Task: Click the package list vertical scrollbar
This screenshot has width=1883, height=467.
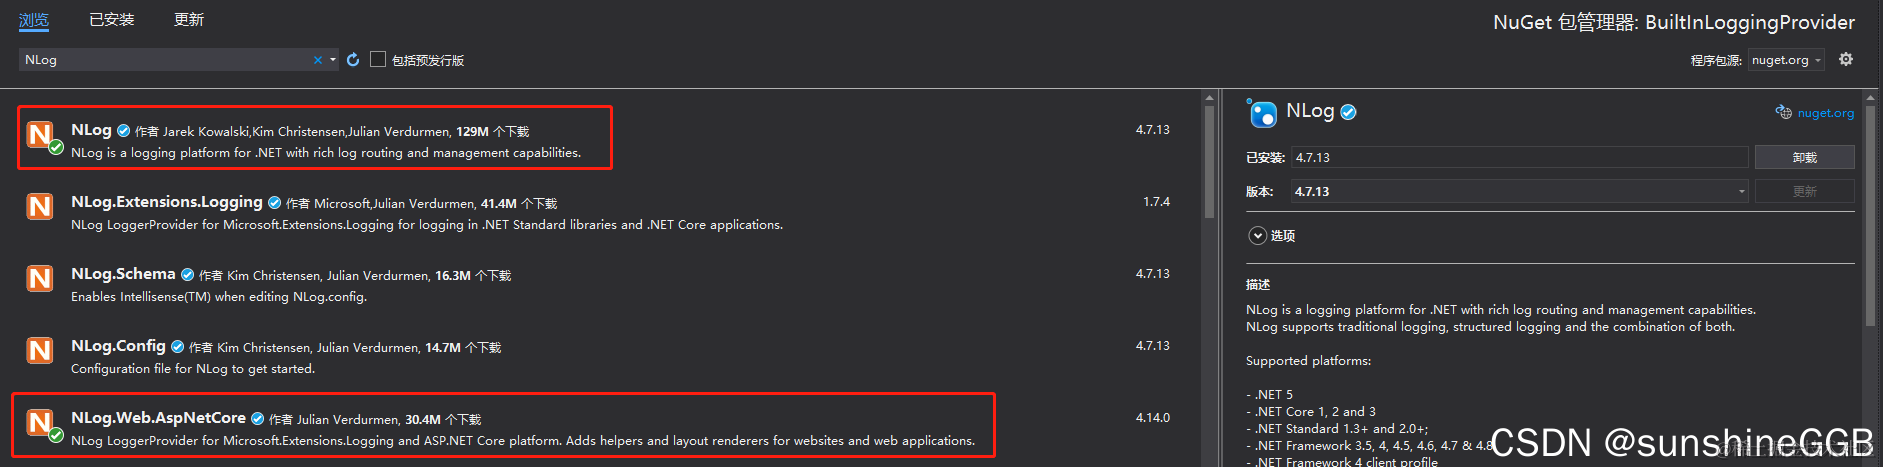Action: 1209,160
